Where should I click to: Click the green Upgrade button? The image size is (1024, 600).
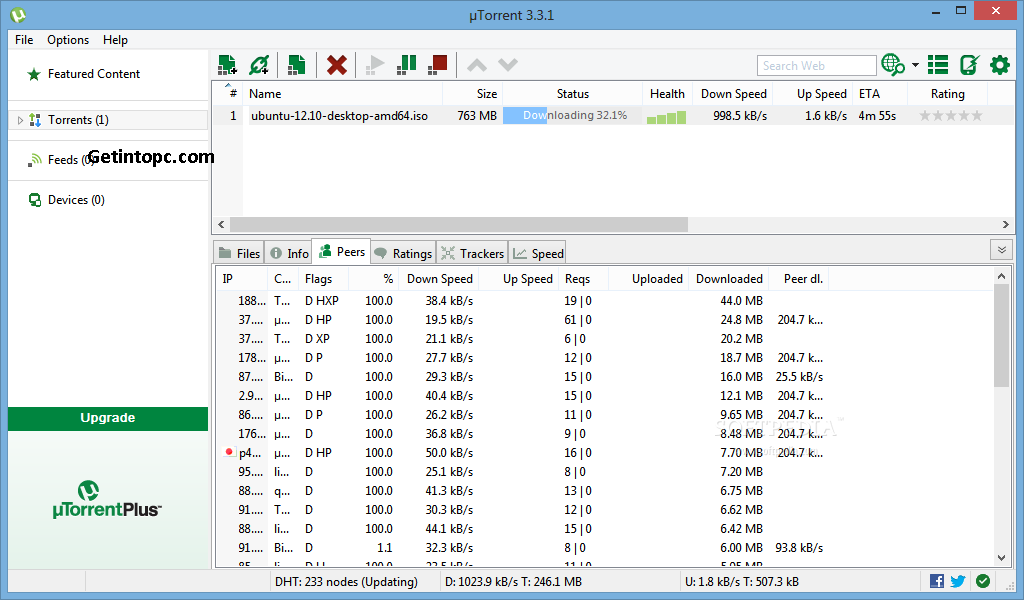pos(108,418)
